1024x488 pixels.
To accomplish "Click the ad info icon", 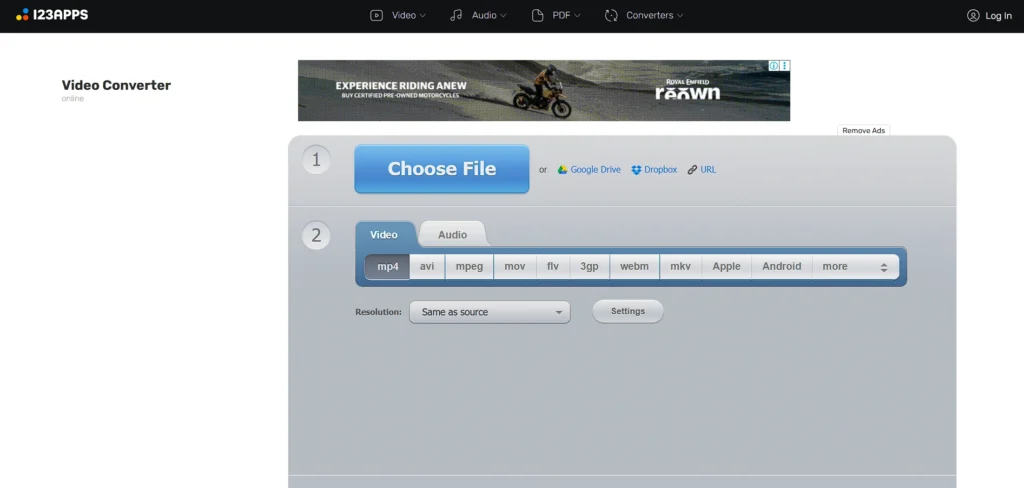I will click(x=774, y=65).
